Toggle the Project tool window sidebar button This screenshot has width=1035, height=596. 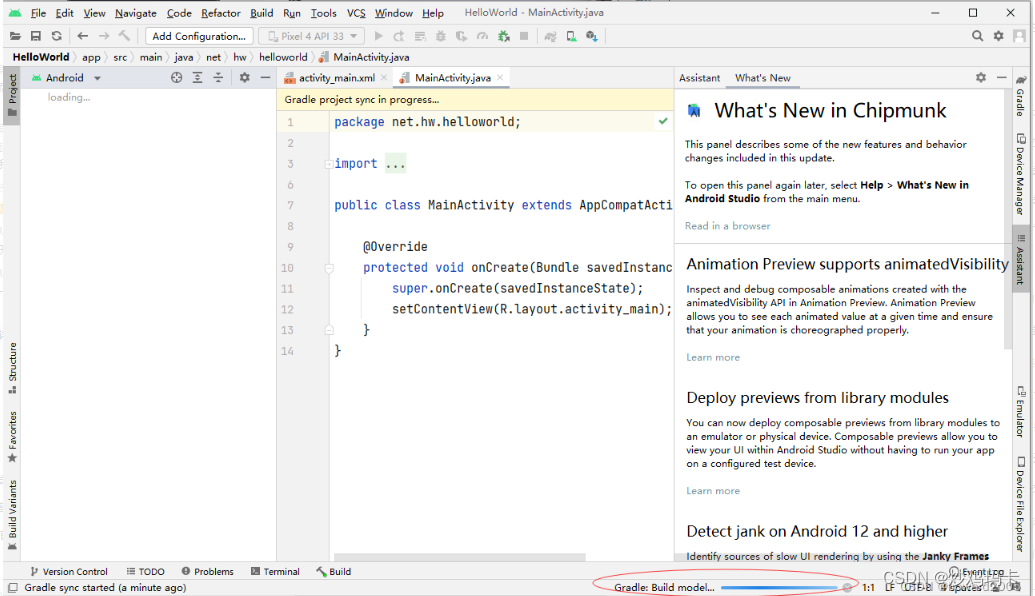pos(12,96)
